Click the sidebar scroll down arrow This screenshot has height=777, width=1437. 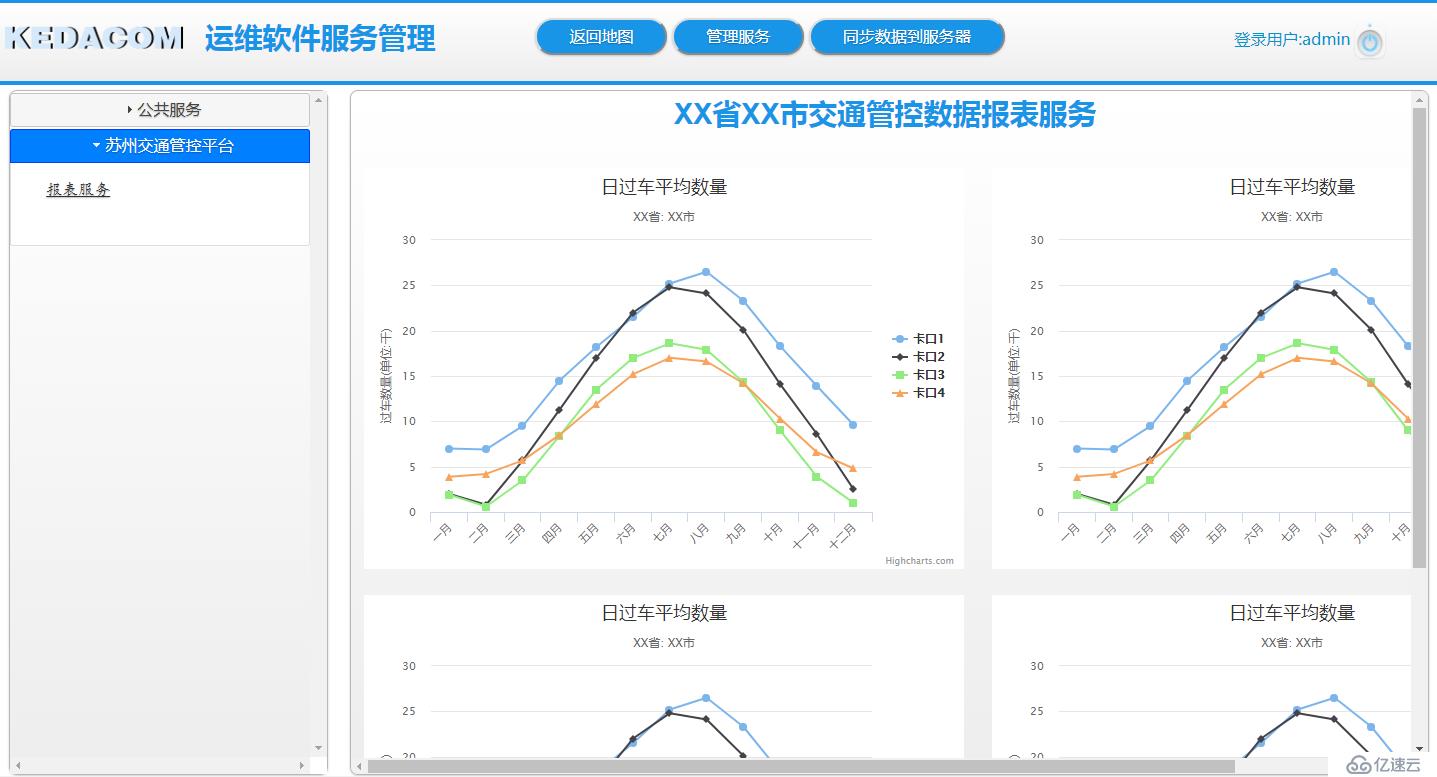[319, 748]
